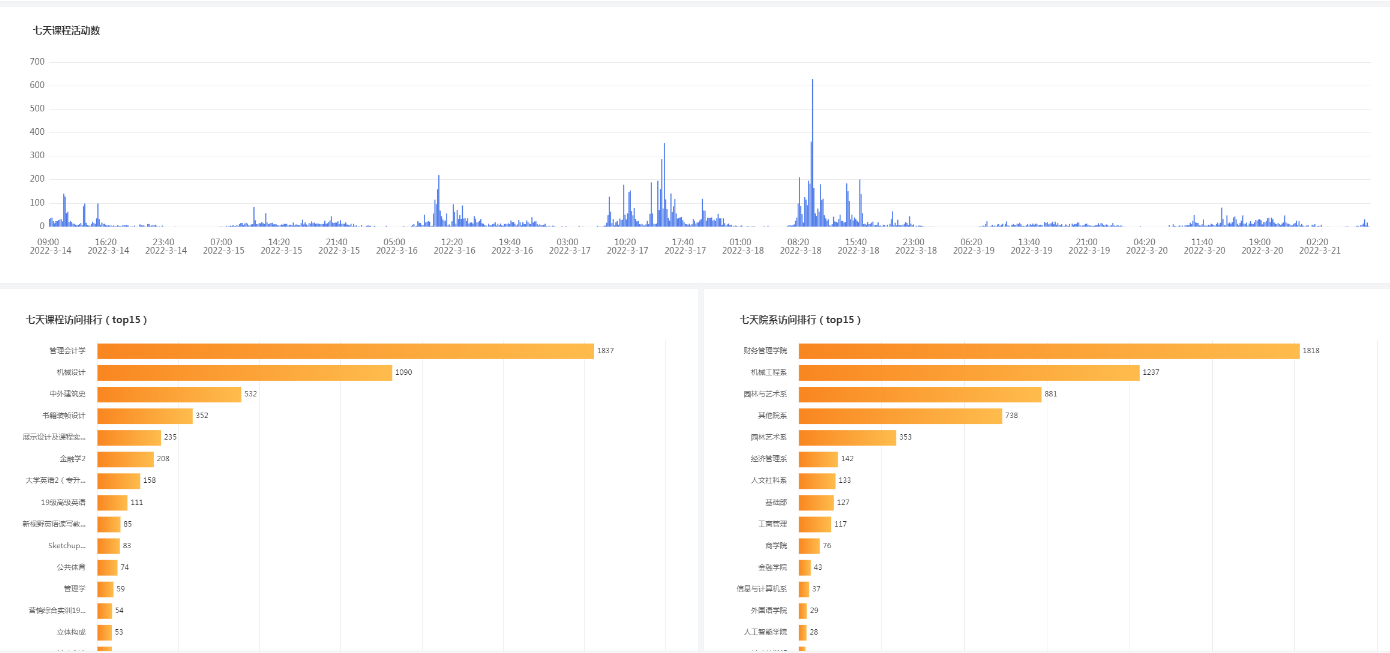Image resolution: width=1390 pixels, height=653 pixels.
Task: Click the 23:00 time axis label
Action: coord(914,242)
